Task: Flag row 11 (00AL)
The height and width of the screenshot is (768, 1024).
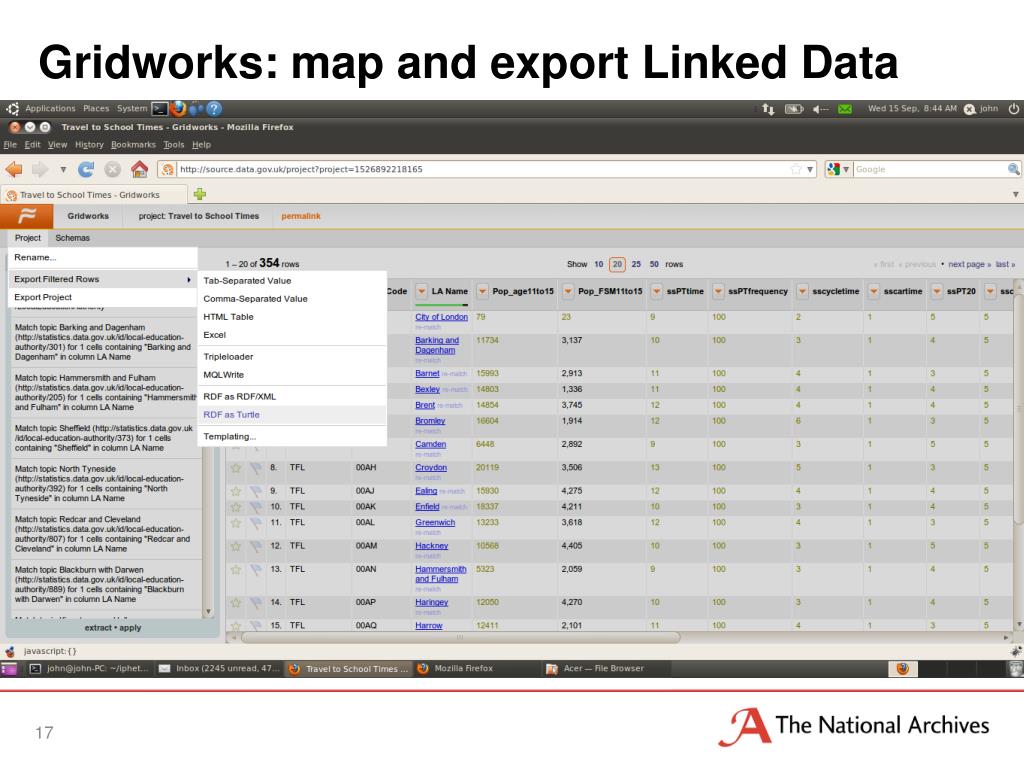Action: pos(256,523)
